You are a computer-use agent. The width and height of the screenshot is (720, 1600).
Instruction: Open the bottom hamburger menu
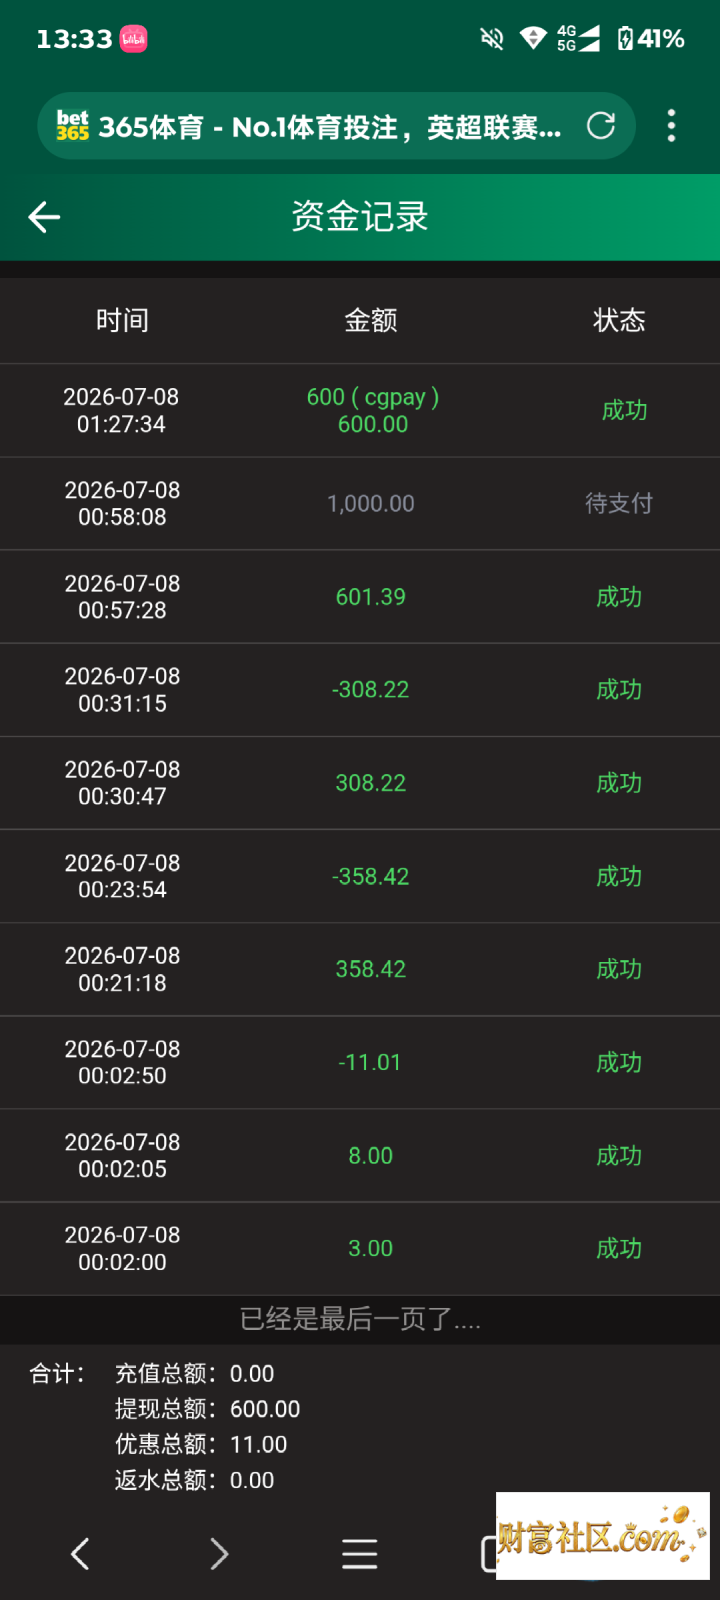tap(360, 1553)
